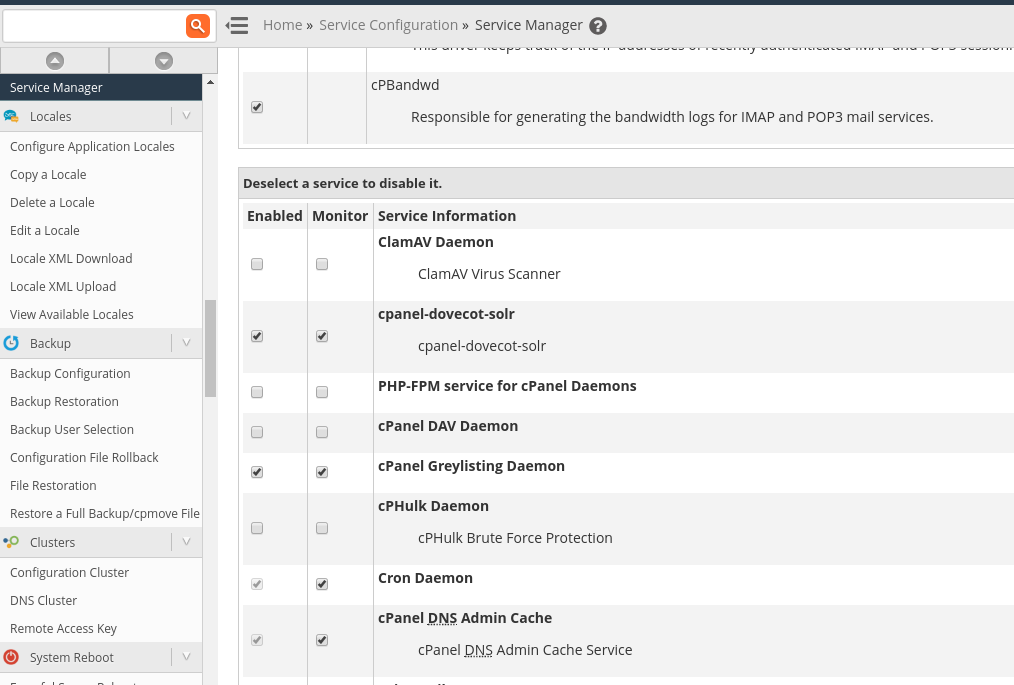
Task: Uncheck Monitor for cpanel-dovecot-solr
Action: 322,336
